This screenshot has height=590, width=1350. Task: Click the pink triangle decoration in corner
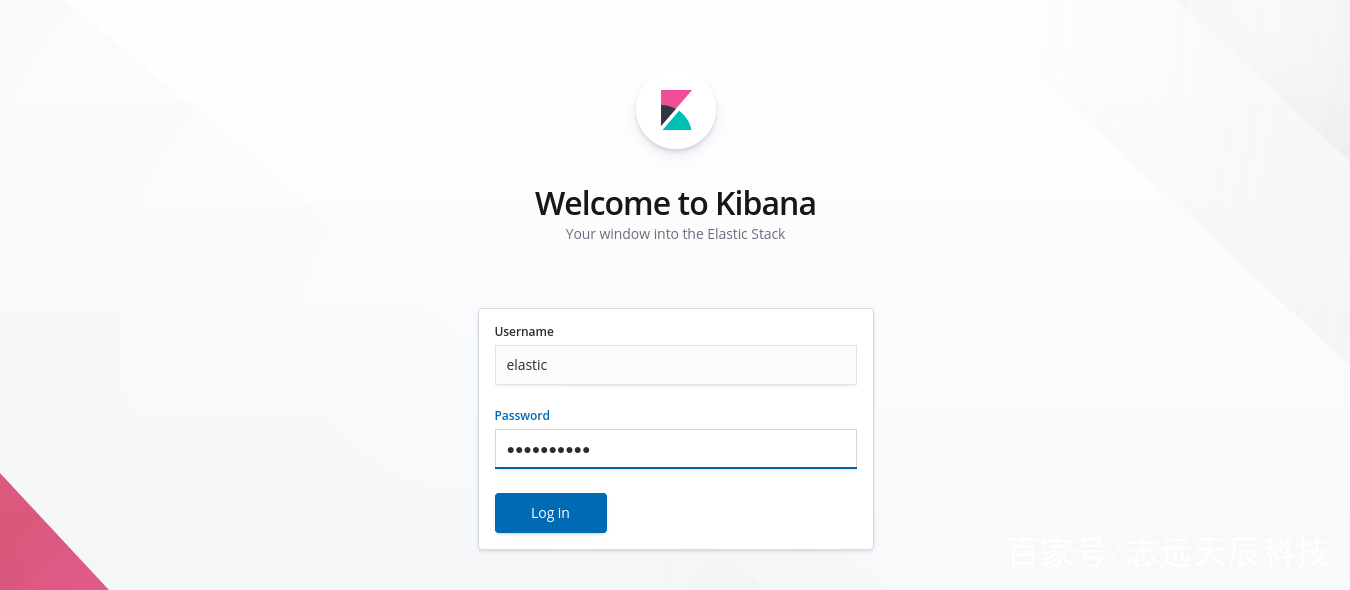[40, 545]
